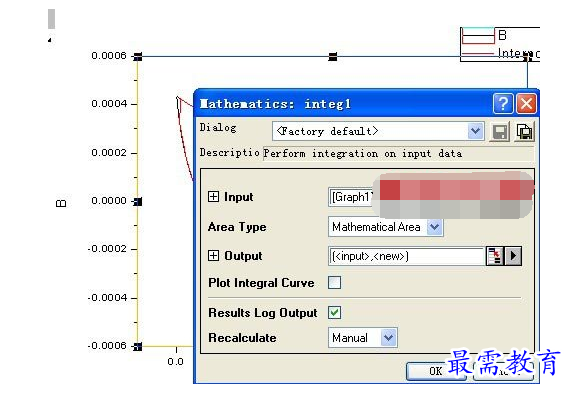The width and height of the screenshot is (569, 394).
Task: Click the 0.0002 Y axis tick label
Action: 109,152
